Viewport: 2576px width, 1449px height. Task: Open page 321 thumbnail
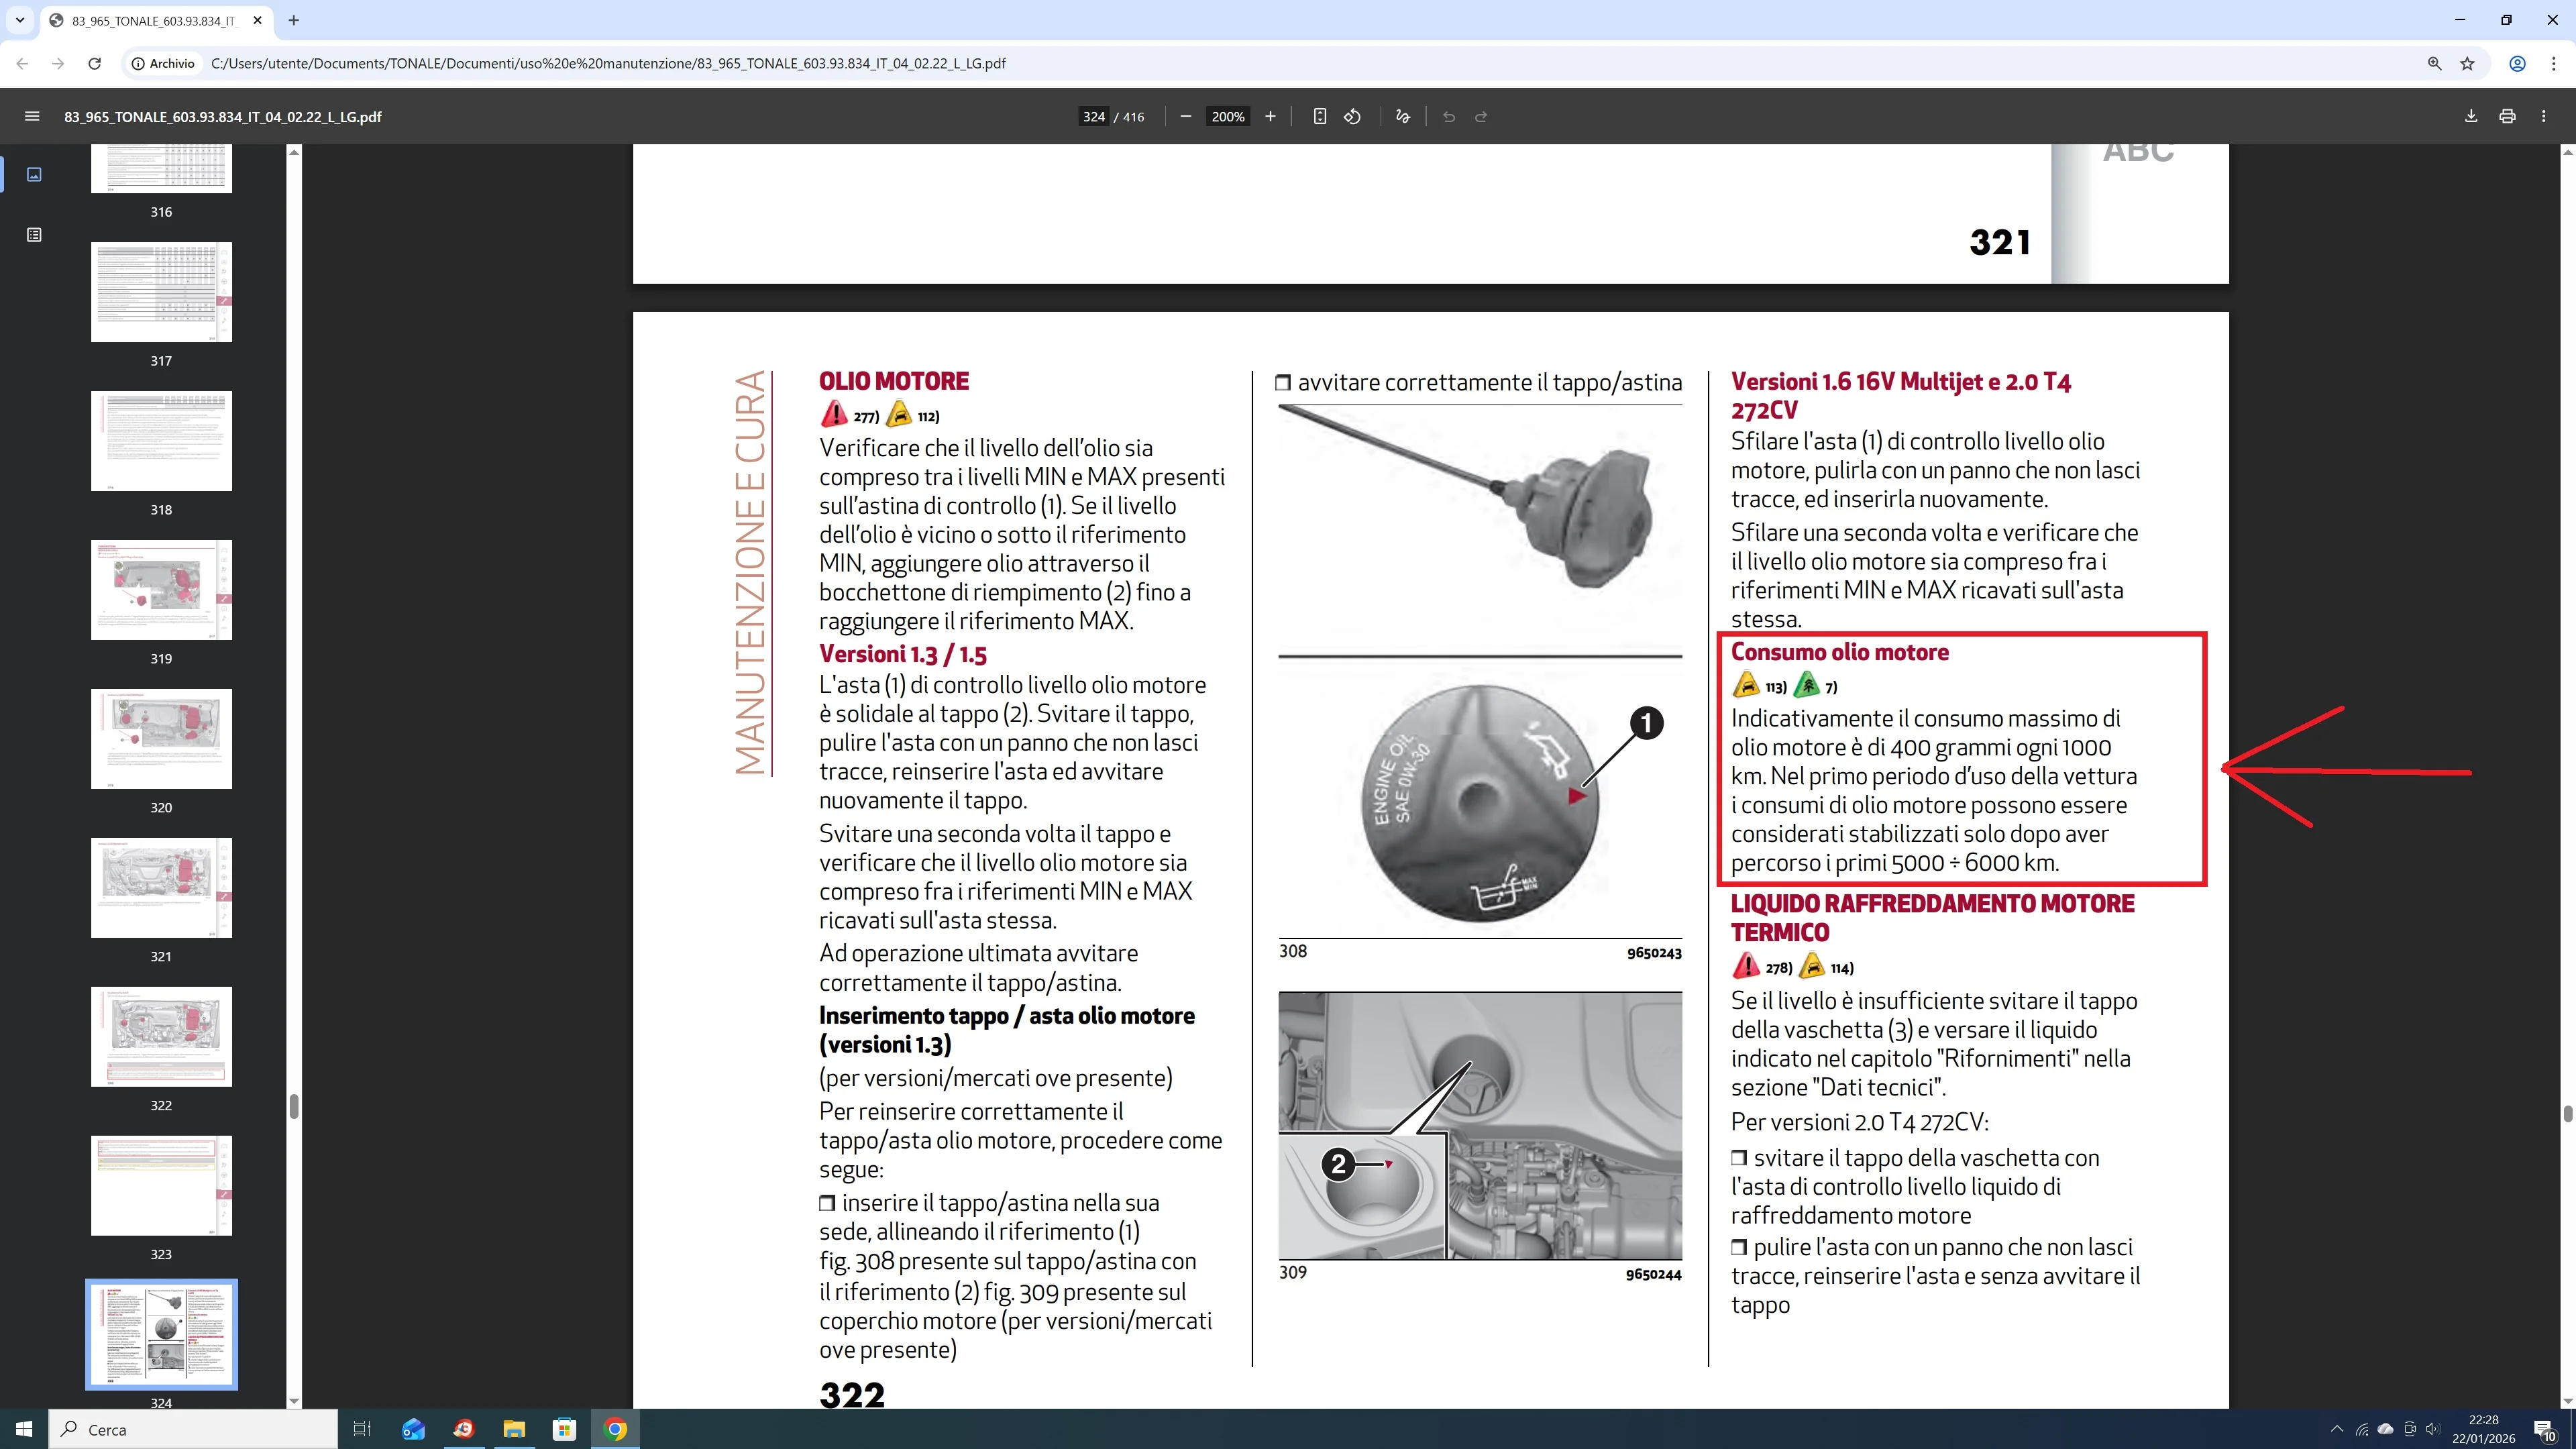pyautogui.click(x=161, y=888)
